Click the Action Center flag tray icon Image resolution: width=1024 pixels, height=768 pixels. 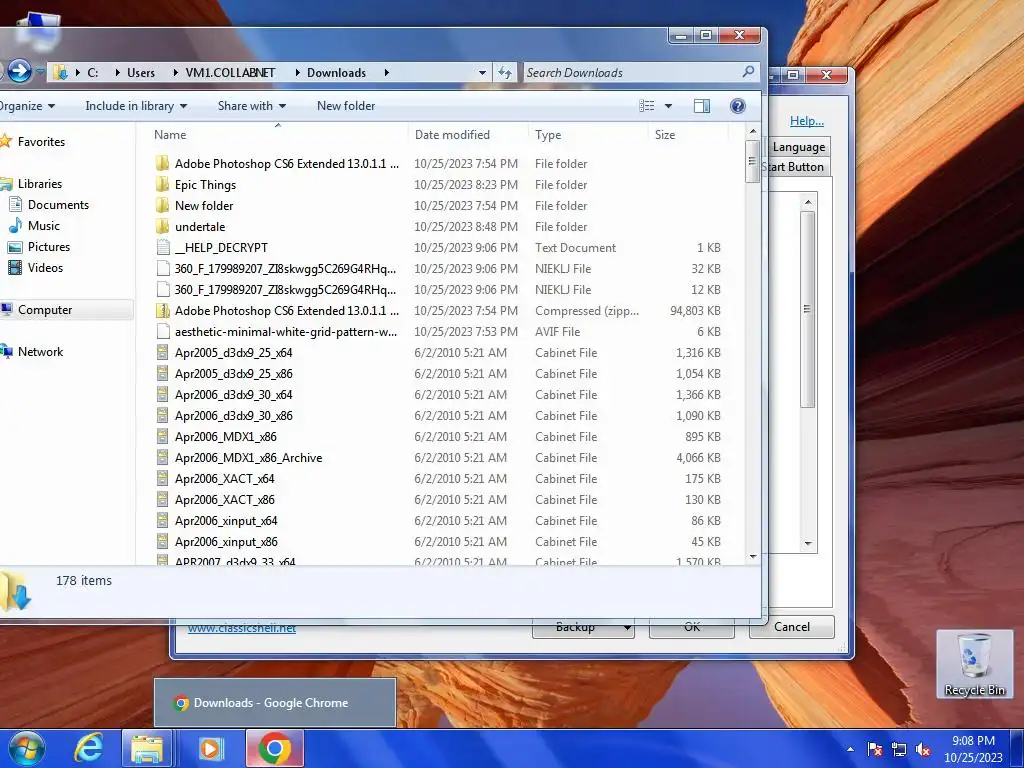[874, 749]
